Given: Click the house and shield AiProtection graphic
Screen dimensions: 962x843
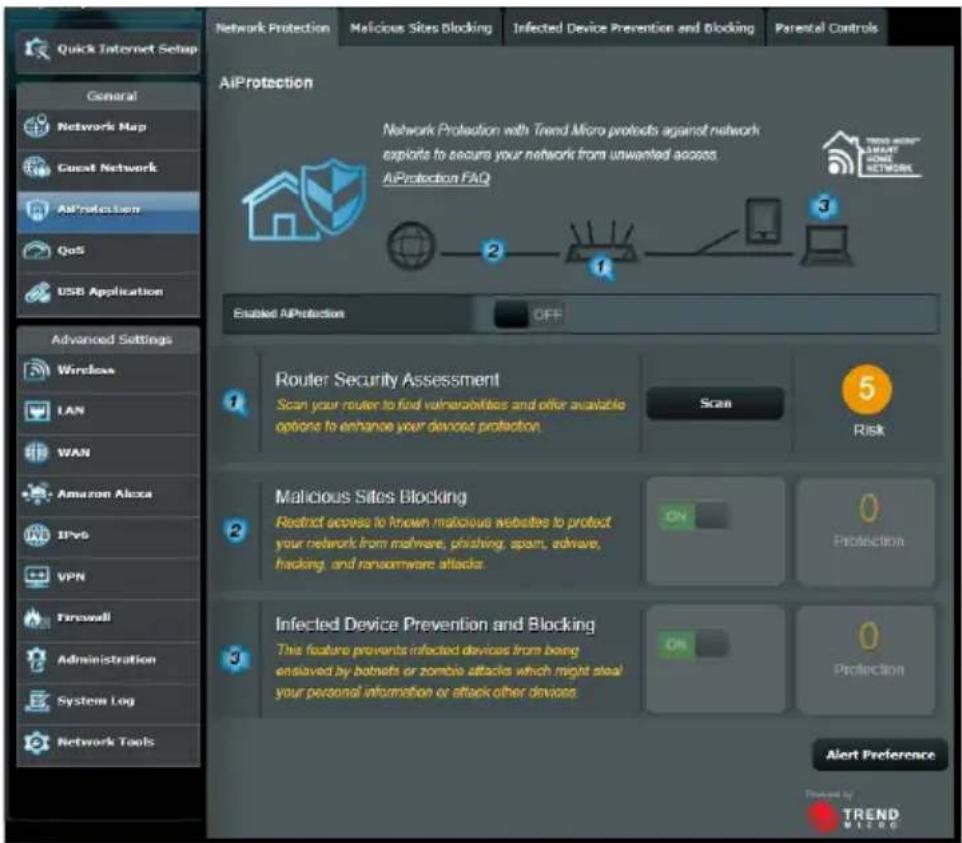Looking at the screenshot, I should click(x=305, y=200).
